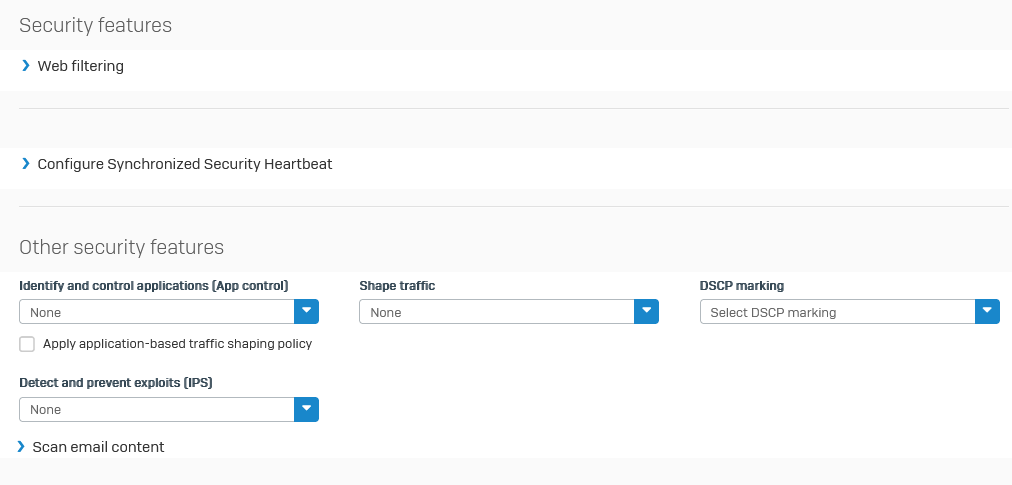This screenshot has width=1012, height=485.
Task: Click the blue arrow button of IPS dropdown
Action: coord(307,409)
